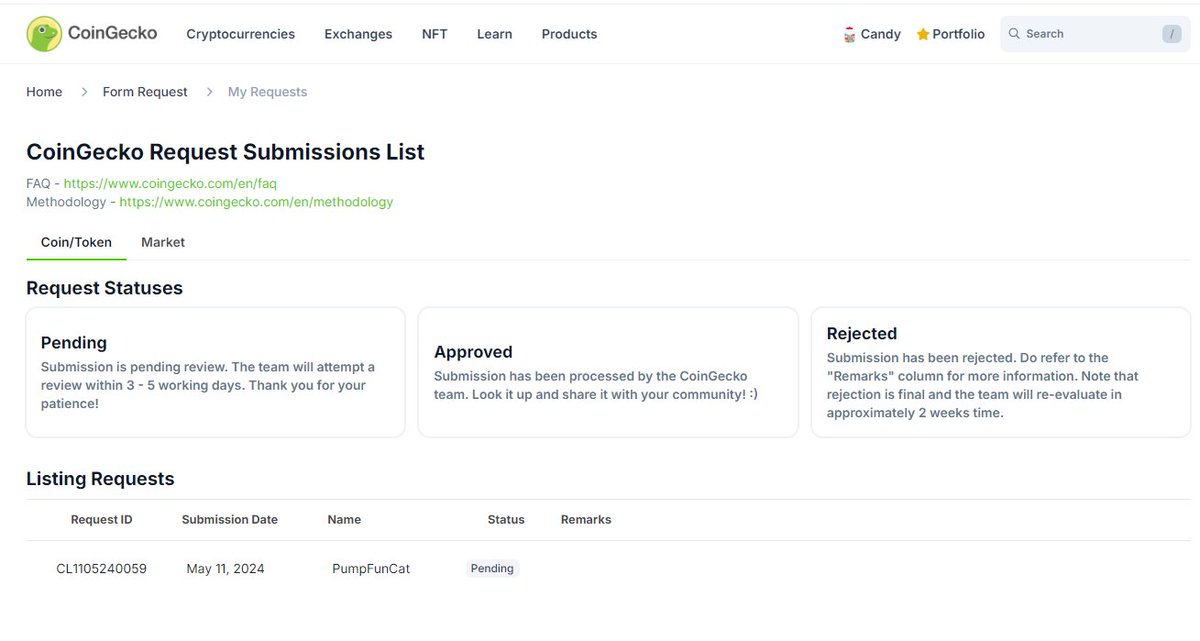Switch to the Market tab
Image resolution: width=1200 pixels, height=641 pixels.
pos(163,242)
